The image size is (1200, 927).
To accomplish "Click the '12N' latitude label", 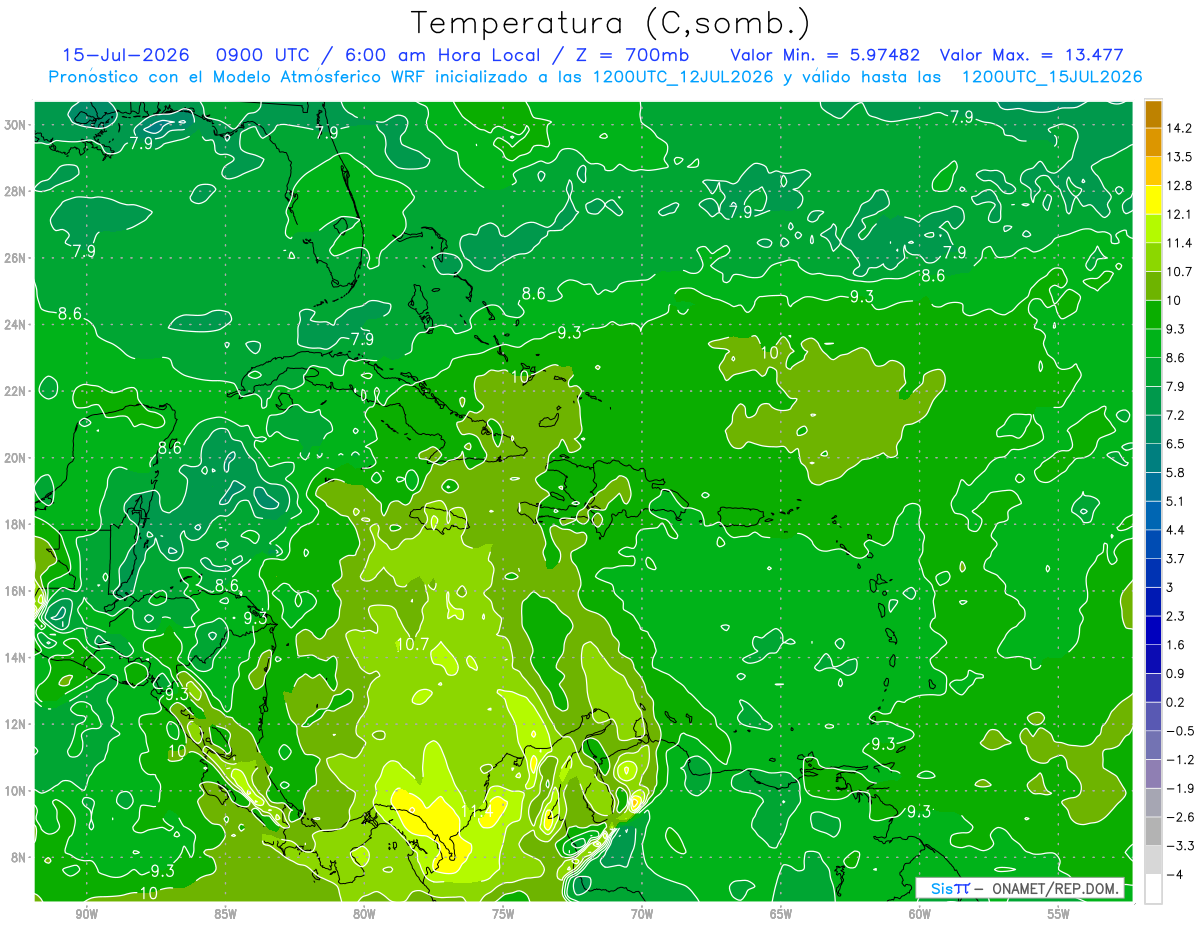I will 15,724.
